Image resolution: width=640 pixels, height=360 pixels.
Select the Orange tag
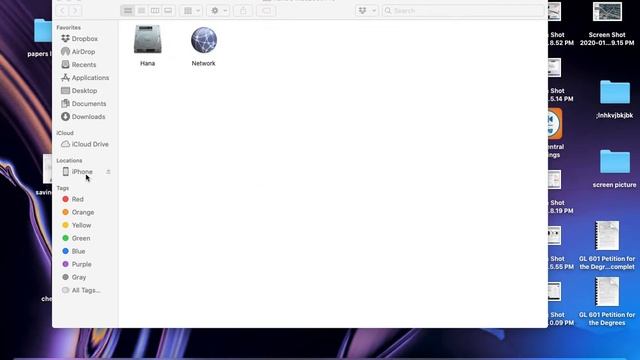coord(82,212)
